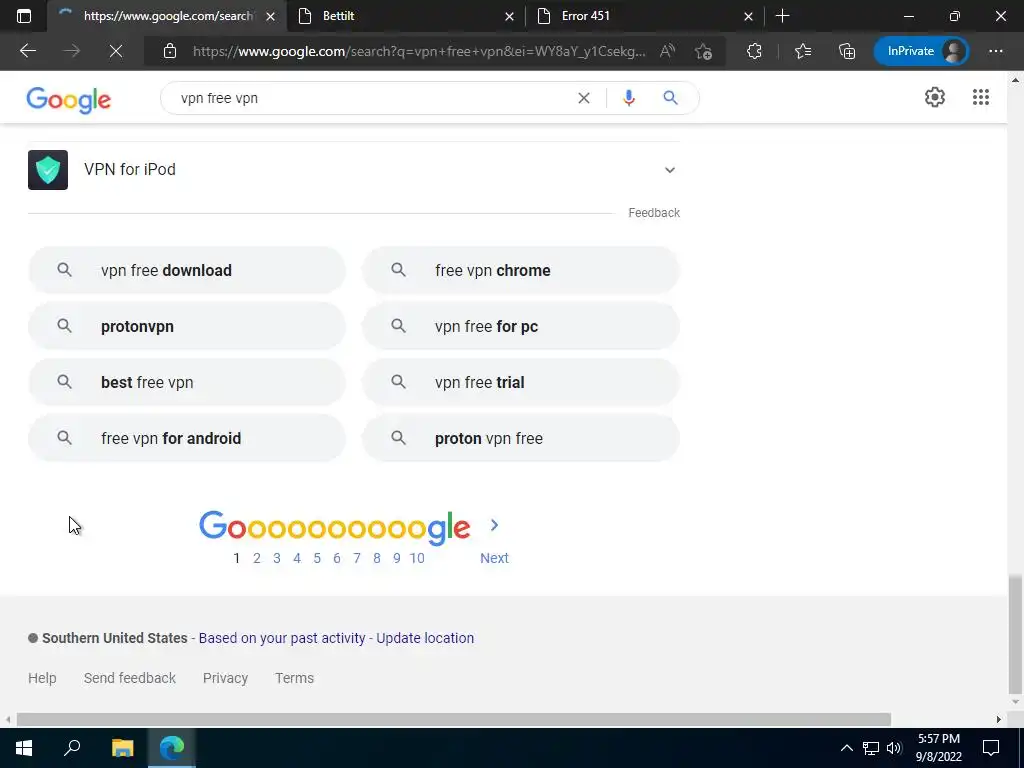Open network status tray icon
Image resolution: width=1024 pixels, height=768 pixels.
(x=871, y=748)
